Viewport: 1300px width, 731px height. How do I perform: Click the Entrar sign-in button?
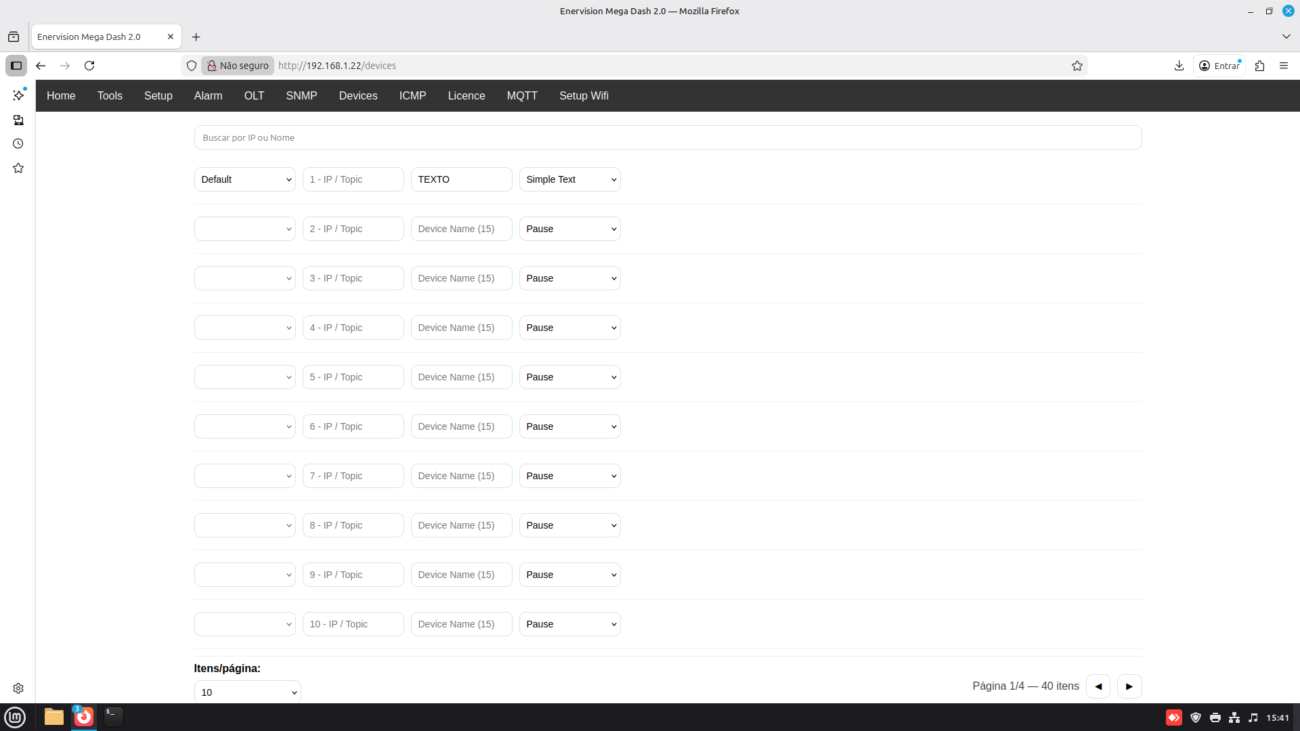click(1220, 66)
